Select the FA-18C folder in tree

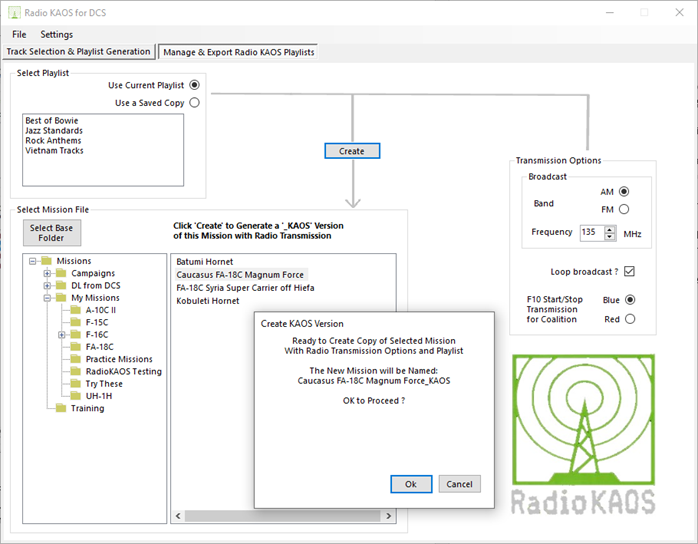coord(99,347)
